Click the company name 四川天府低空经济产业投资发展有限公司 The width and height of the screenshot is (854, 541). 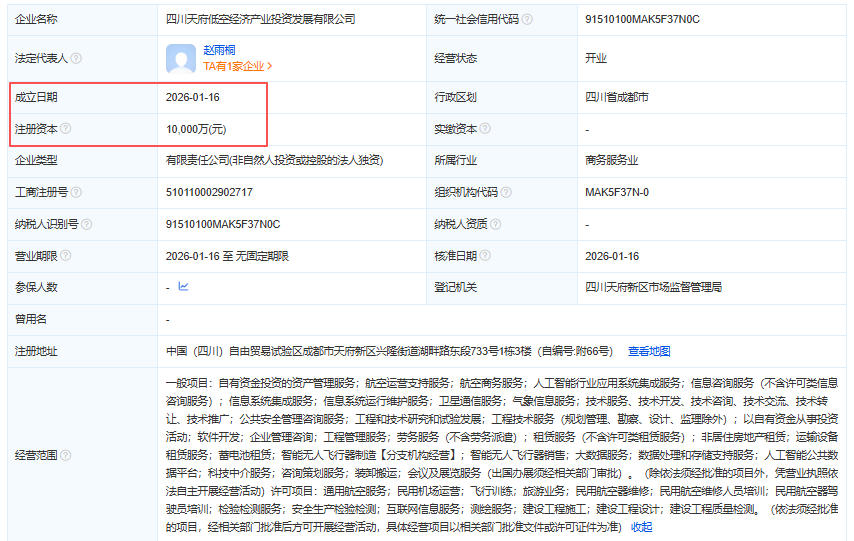click(260, 19)
